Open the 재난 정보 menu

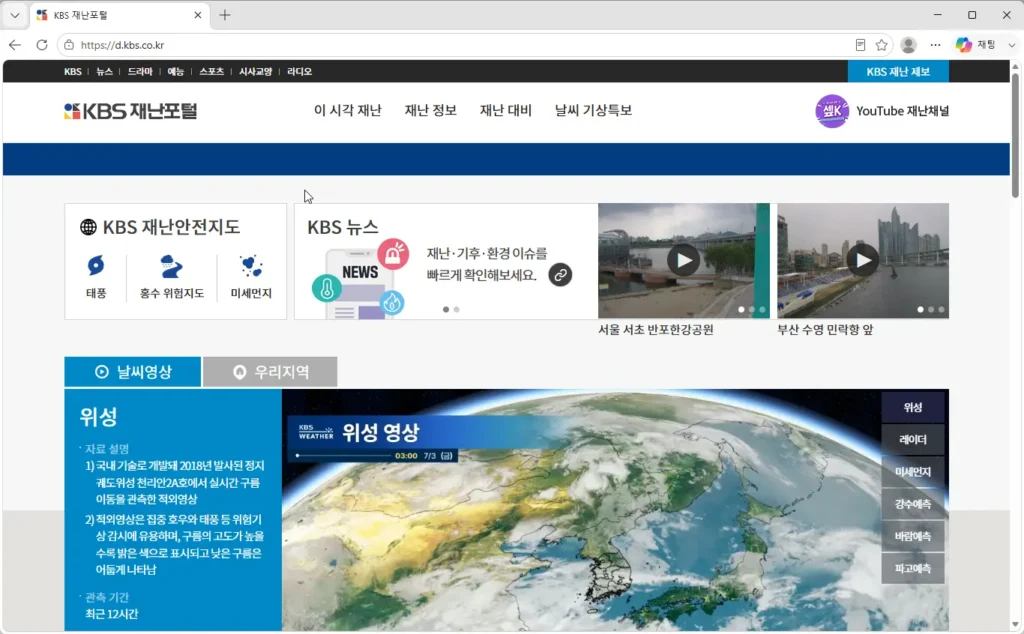pos(430,110)
